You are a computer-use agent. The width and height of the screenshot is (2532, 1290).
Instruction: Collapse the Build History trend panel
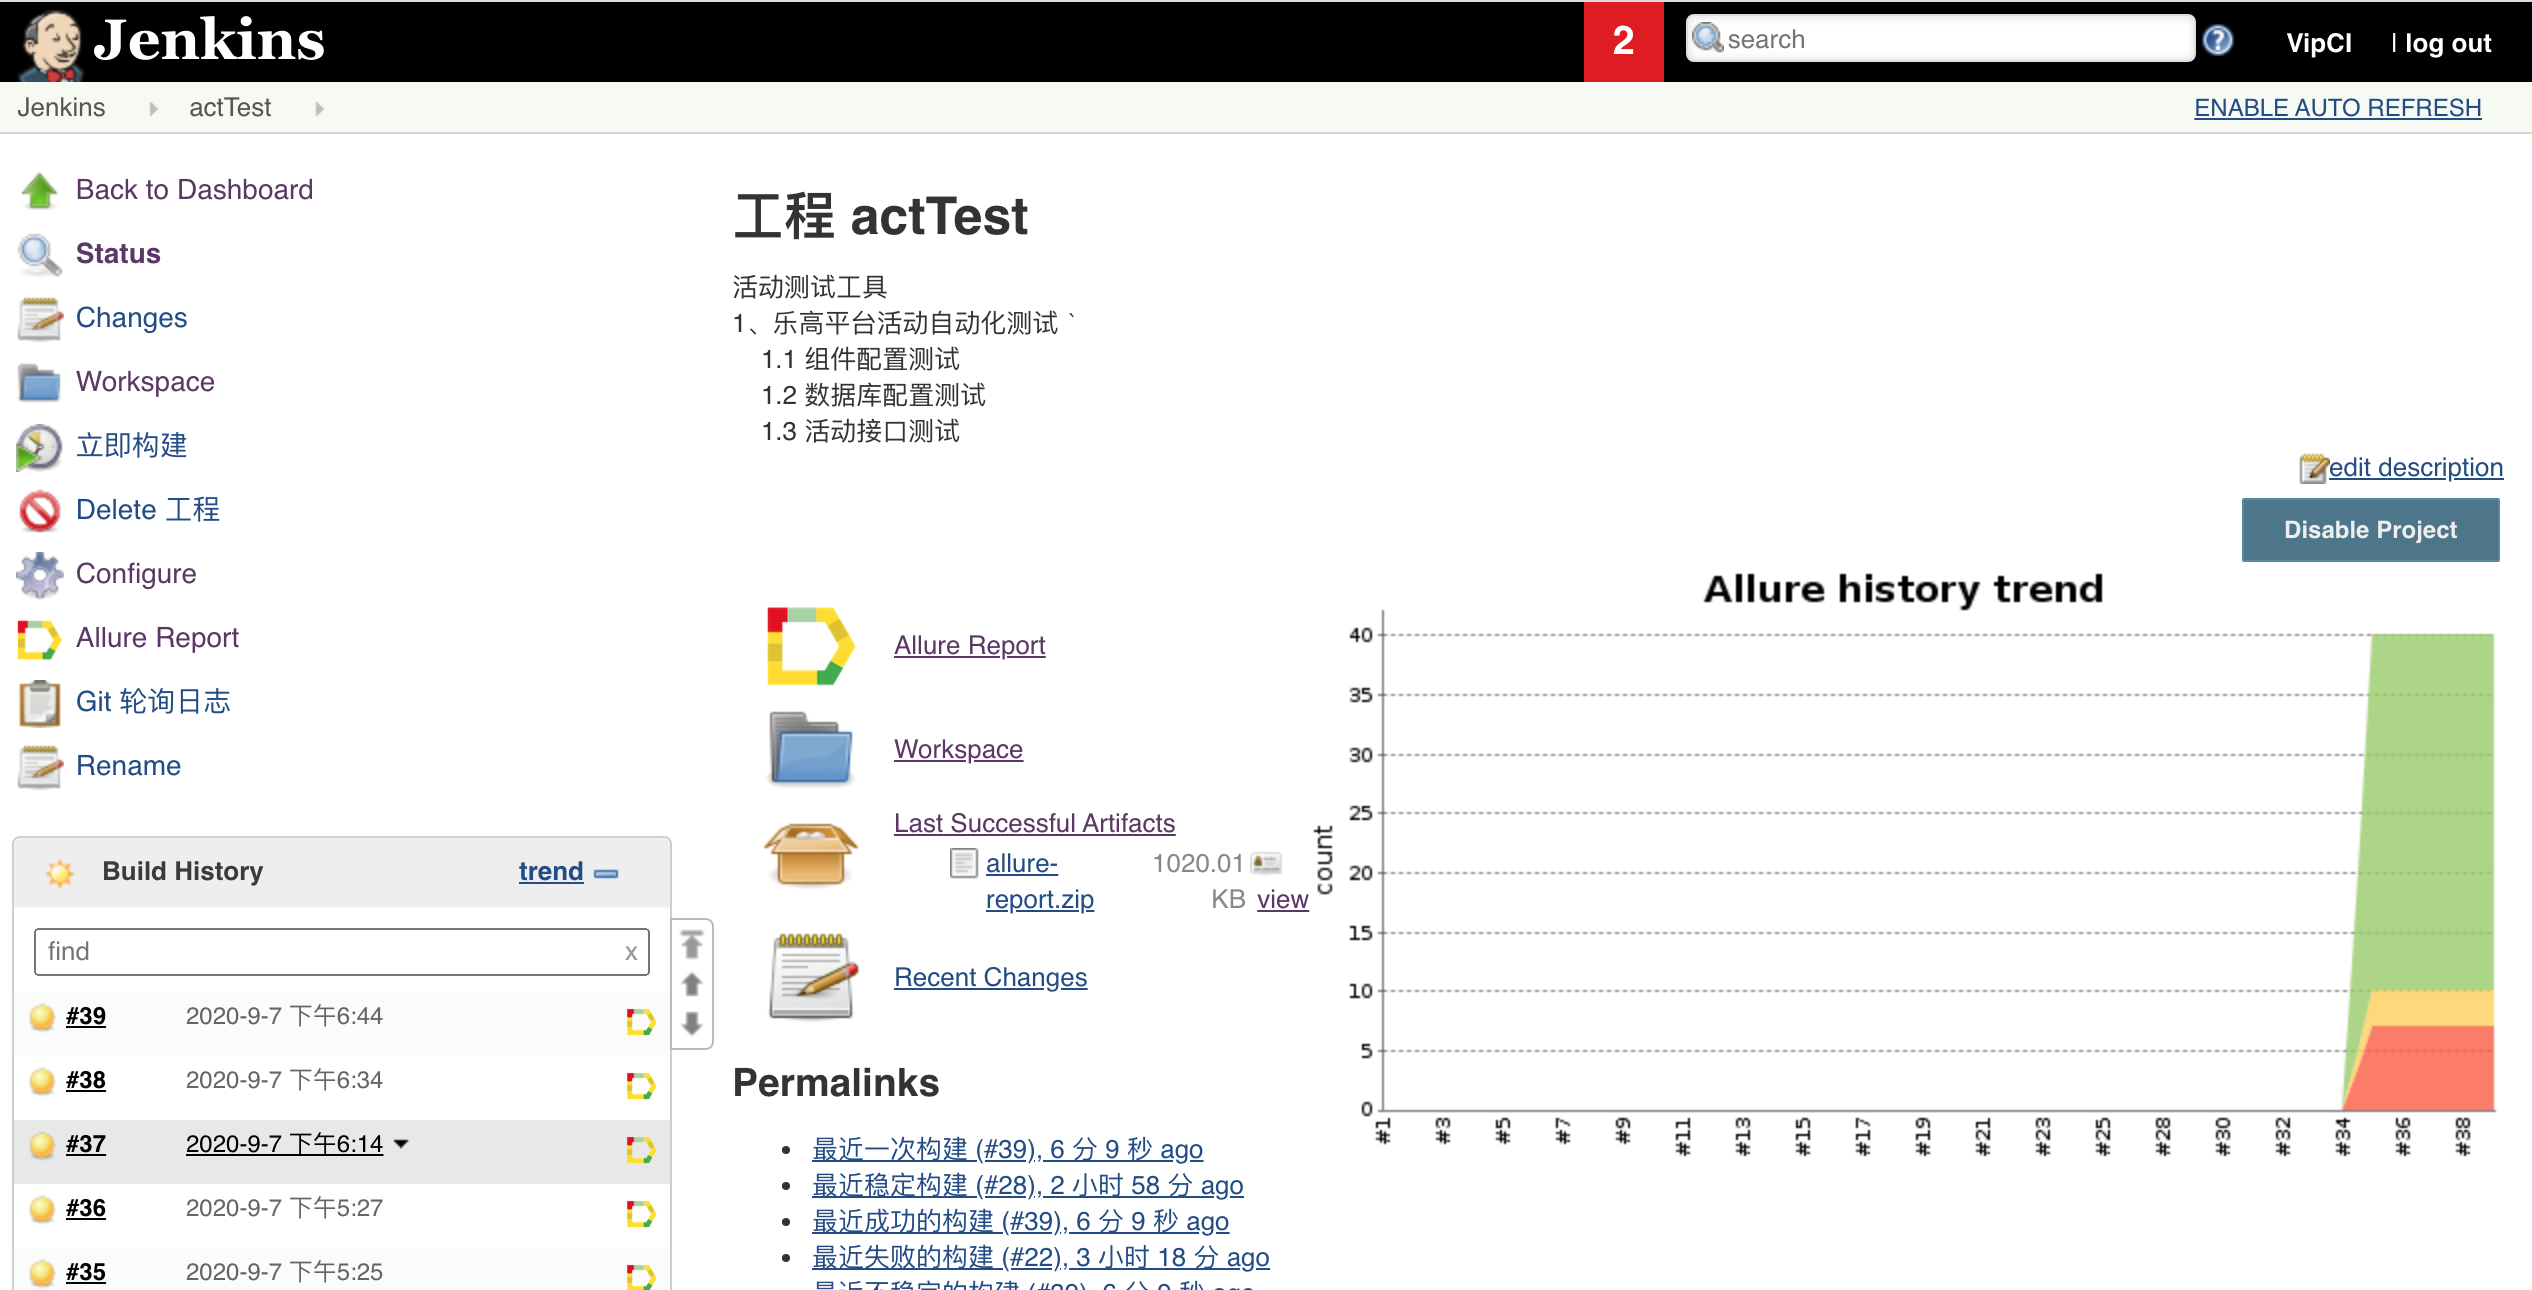605,872
